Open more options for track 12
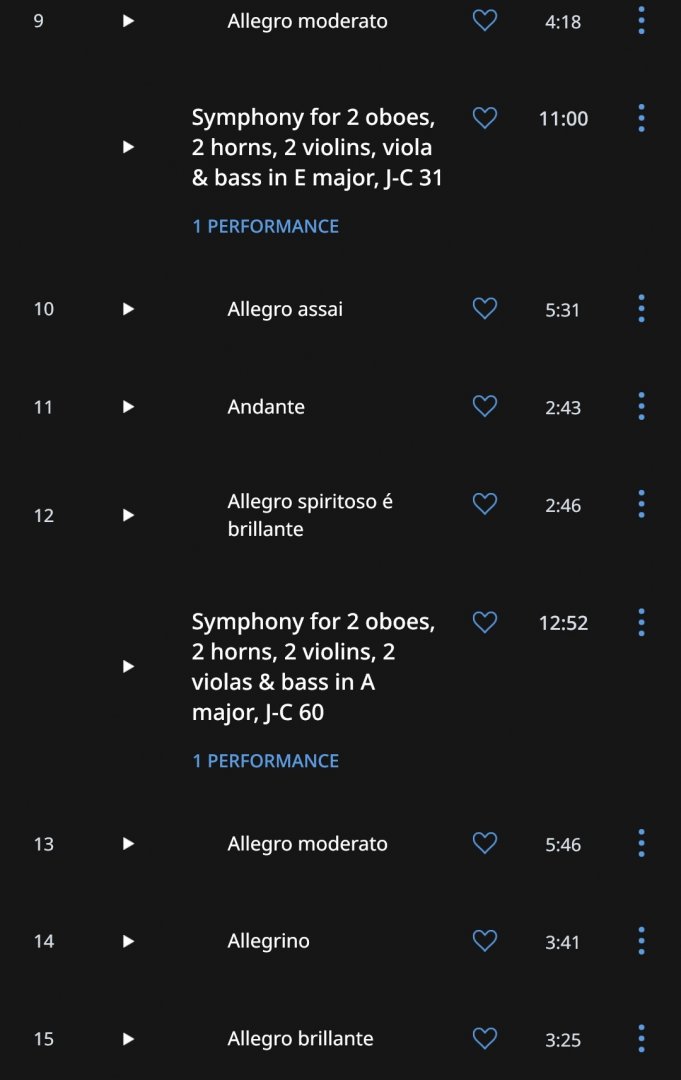Image resolution: width=681 pixels, height=1080 pixels. [641, 504]
